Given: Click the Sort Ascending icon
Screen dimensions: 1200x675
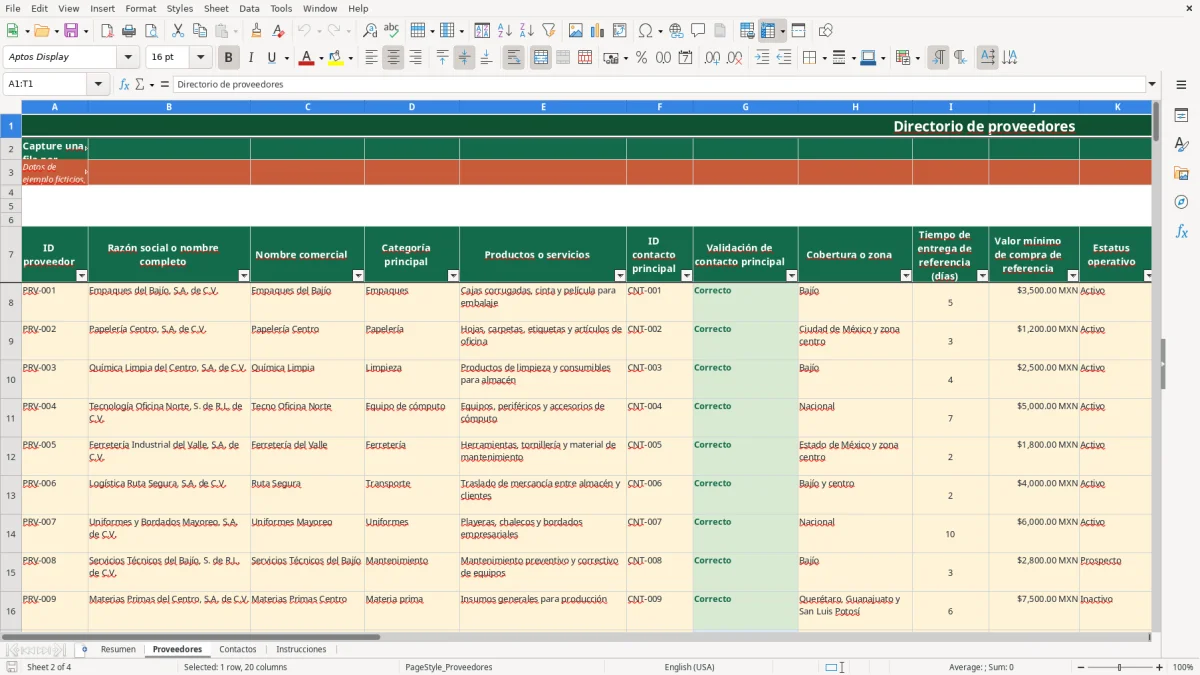Looking at the screenshot, I should coord(505,31).
